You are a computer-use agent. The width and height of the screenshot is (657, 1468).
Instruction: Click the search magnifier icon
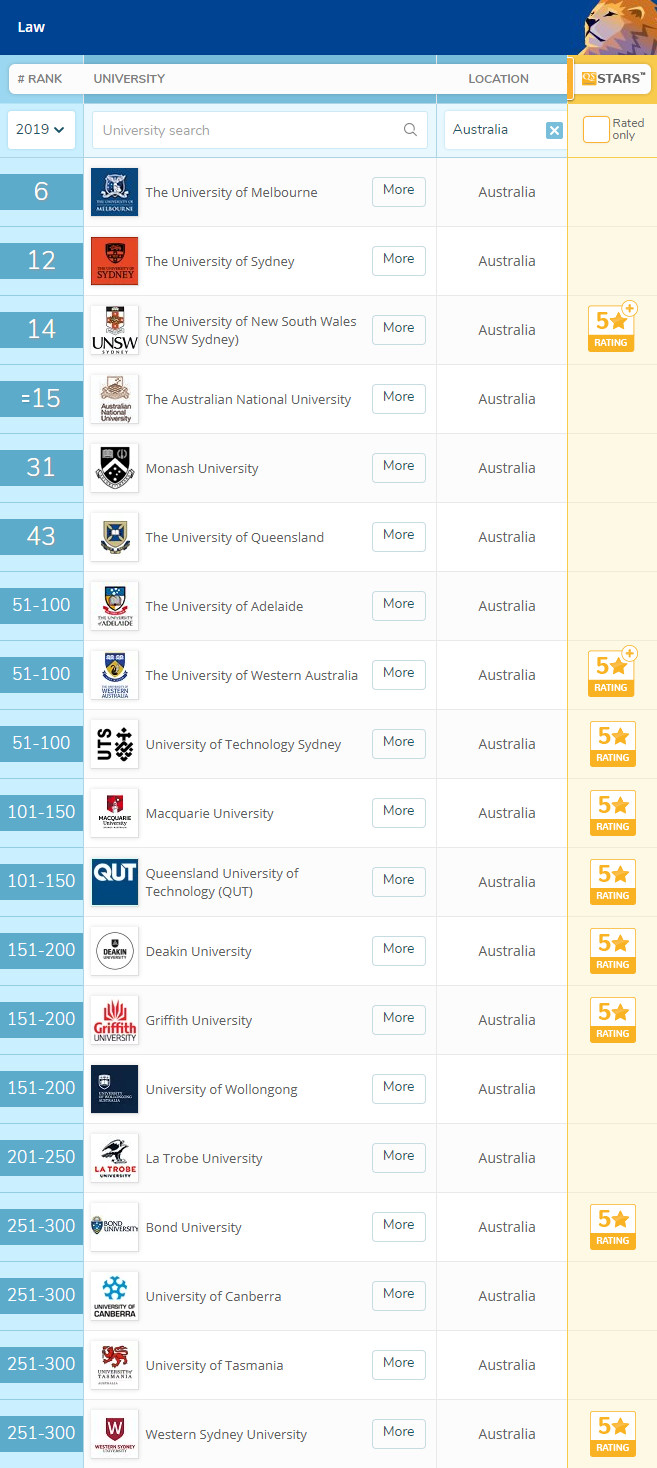(410, 130)
